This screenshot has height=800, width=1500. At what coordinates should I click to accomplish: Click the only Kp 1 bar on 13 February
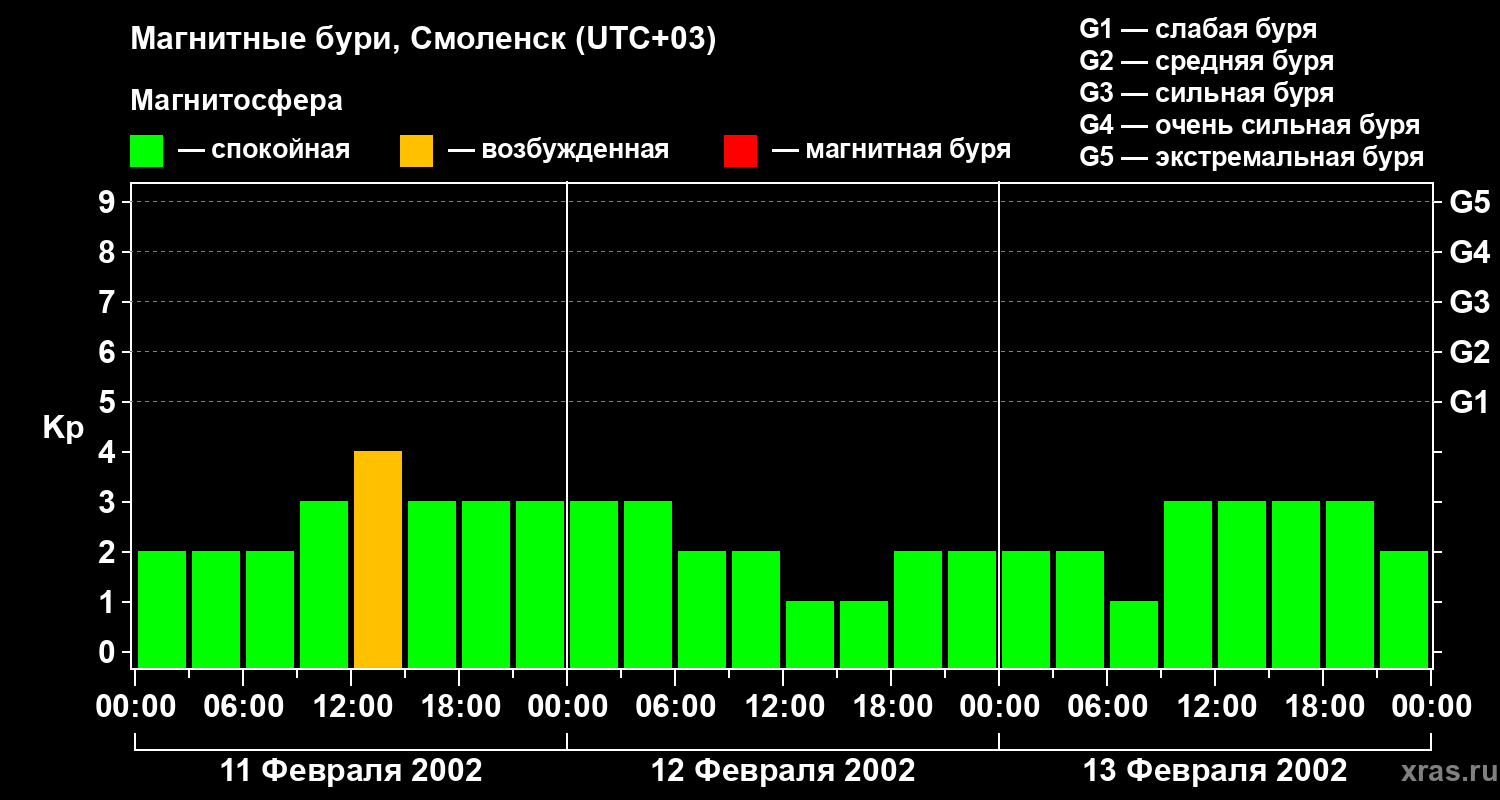(1134, 635)
